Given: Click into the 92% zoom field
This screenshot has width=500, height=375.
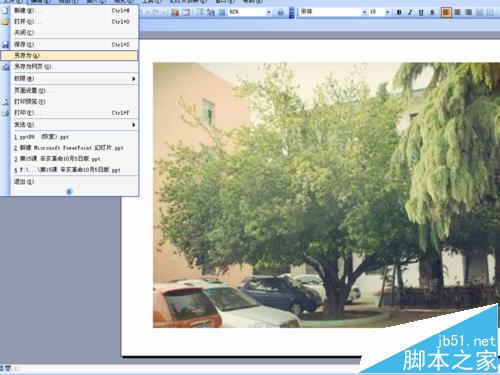Looking at the screenshot, I should point(247,12).
